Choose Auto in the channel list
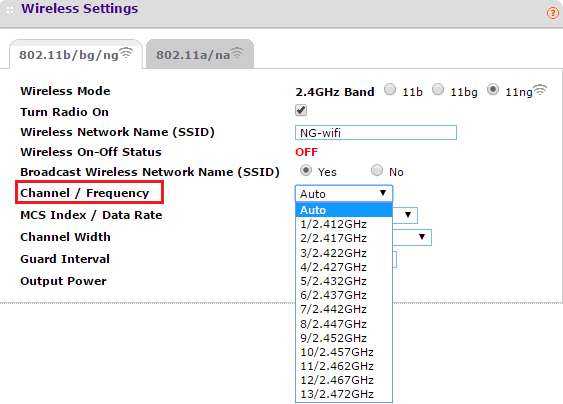Screen dimensions: 563x404 (344, 210)
